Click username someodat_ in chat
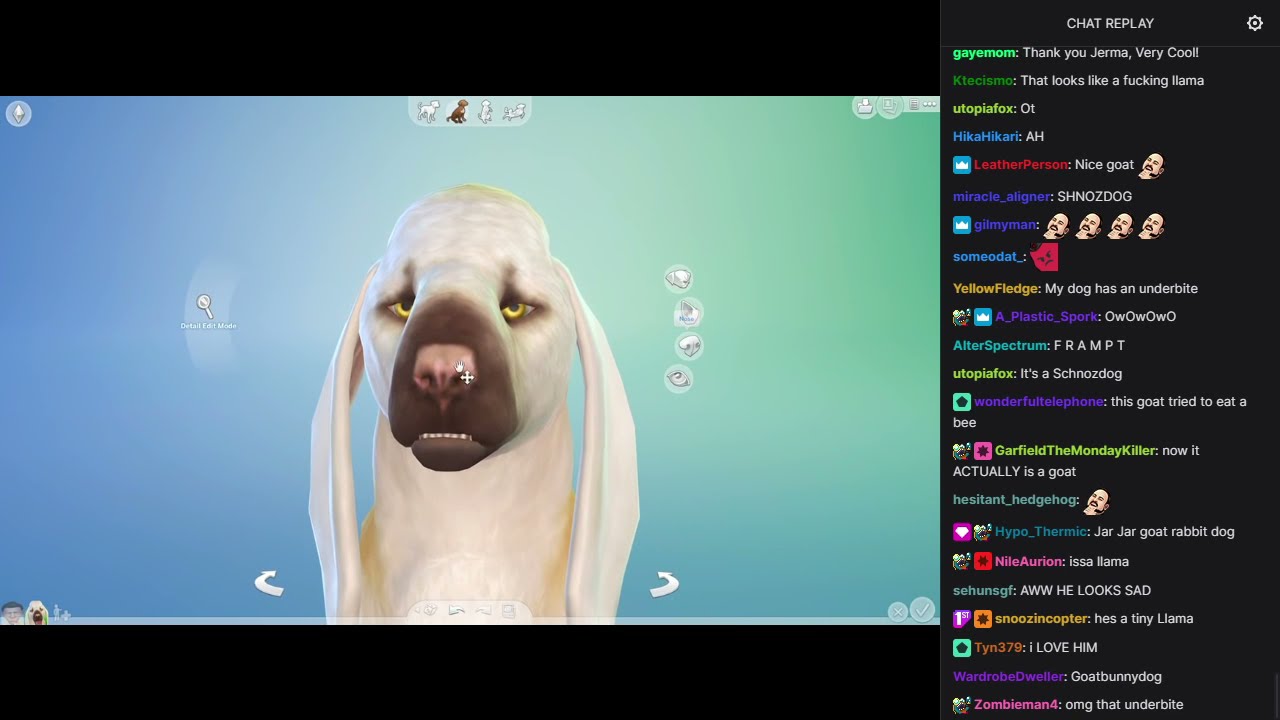 click(989, 256)
